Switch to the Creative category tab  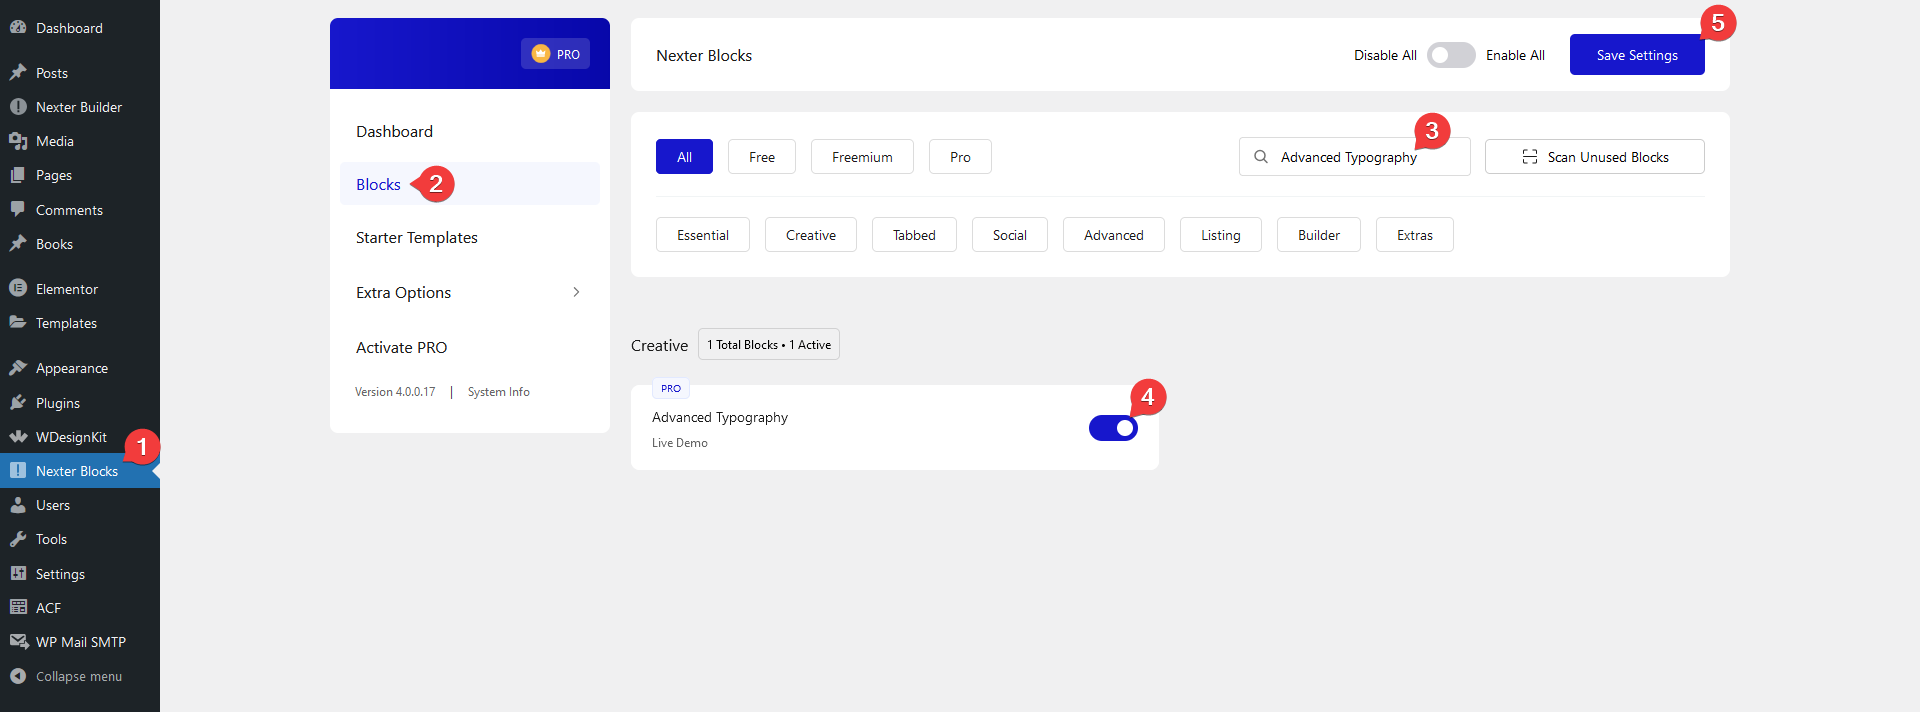[x=810, y=235]
